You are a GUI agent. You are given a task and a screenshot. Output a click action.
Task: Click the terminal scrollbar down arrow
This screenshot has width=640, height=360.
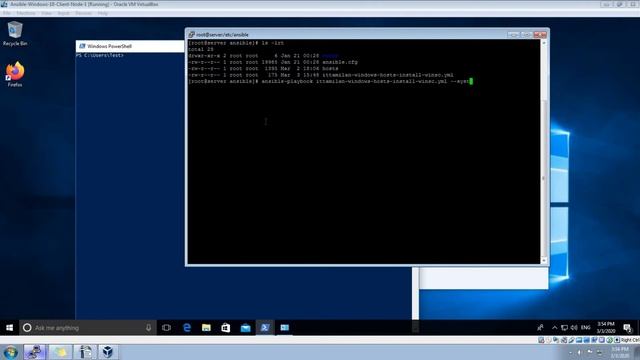click(544, 261)
